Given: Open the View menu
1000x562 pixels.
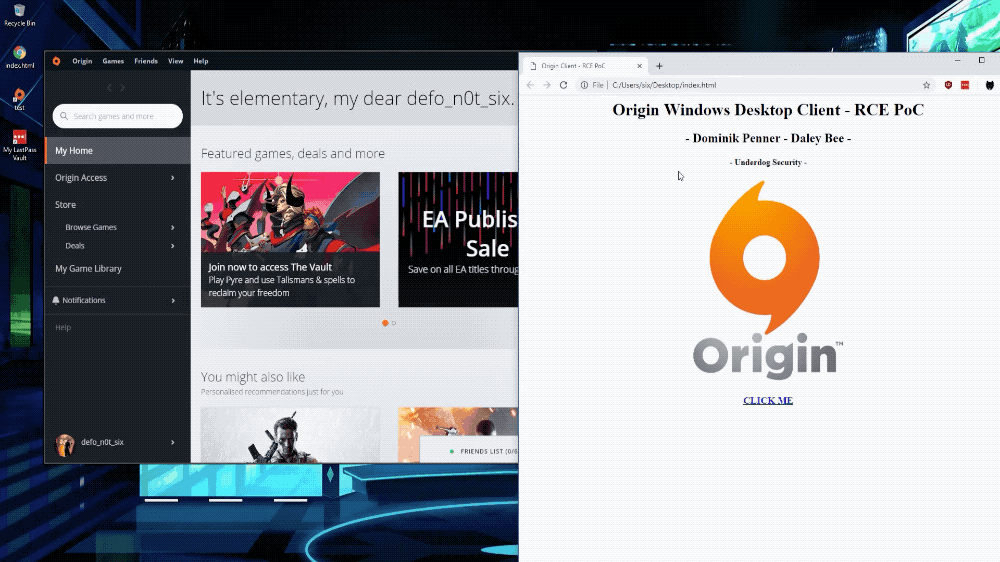Looking at the screenshot, I should (175, 61).
